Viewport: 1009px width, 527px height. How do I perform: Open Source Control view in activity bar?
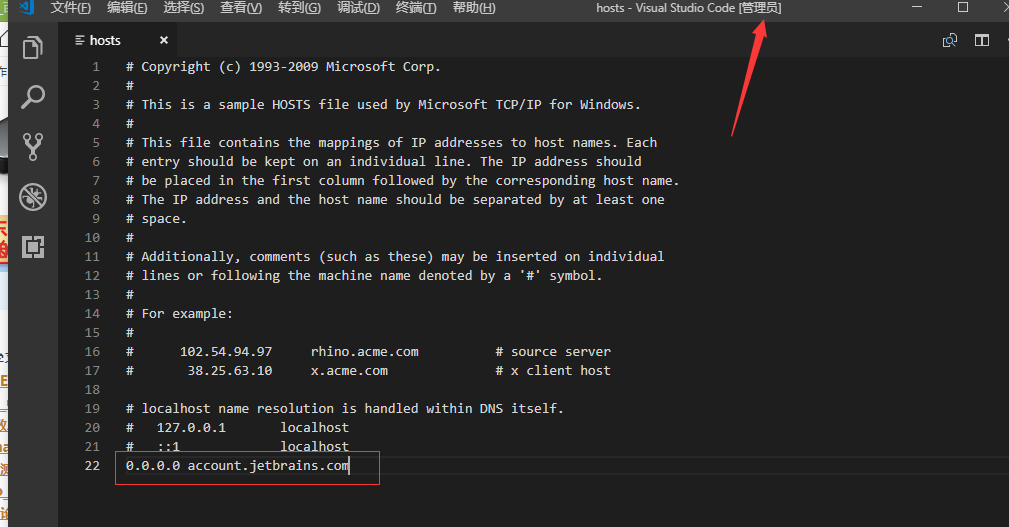[x=33, y=147]
